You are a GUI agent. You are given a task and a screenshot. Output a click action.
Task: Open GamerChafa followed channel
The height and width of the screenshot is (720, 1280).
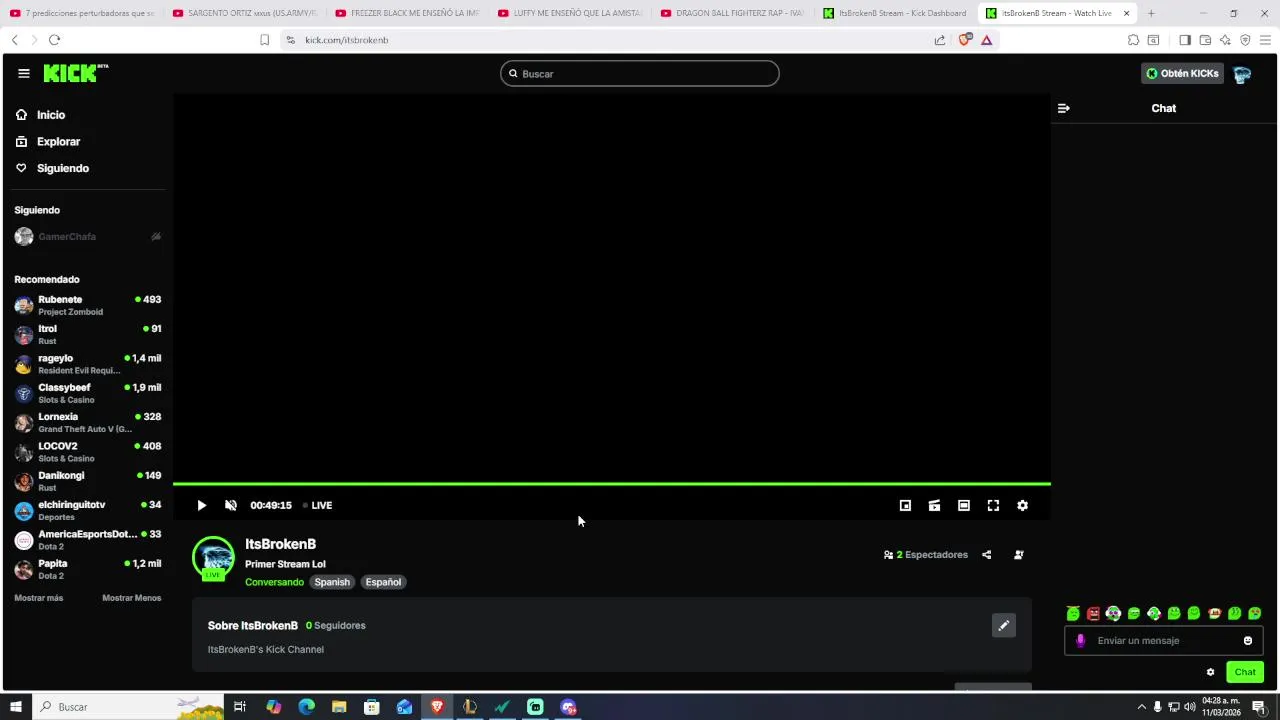(x=88, y=237)
